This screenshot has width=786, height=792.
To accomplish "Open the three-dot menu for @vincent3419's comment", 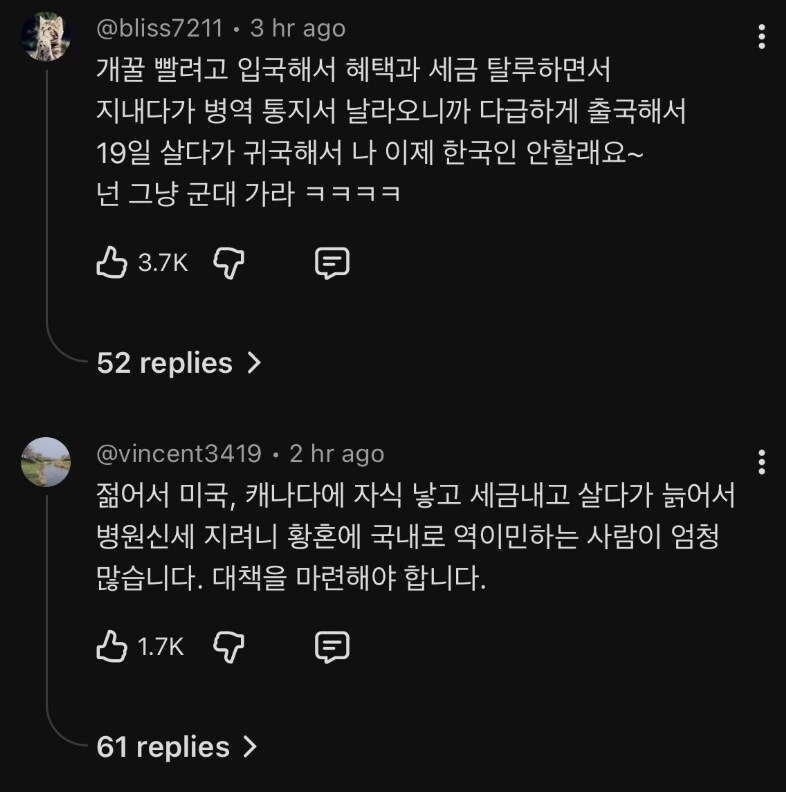I will [762, 462].
